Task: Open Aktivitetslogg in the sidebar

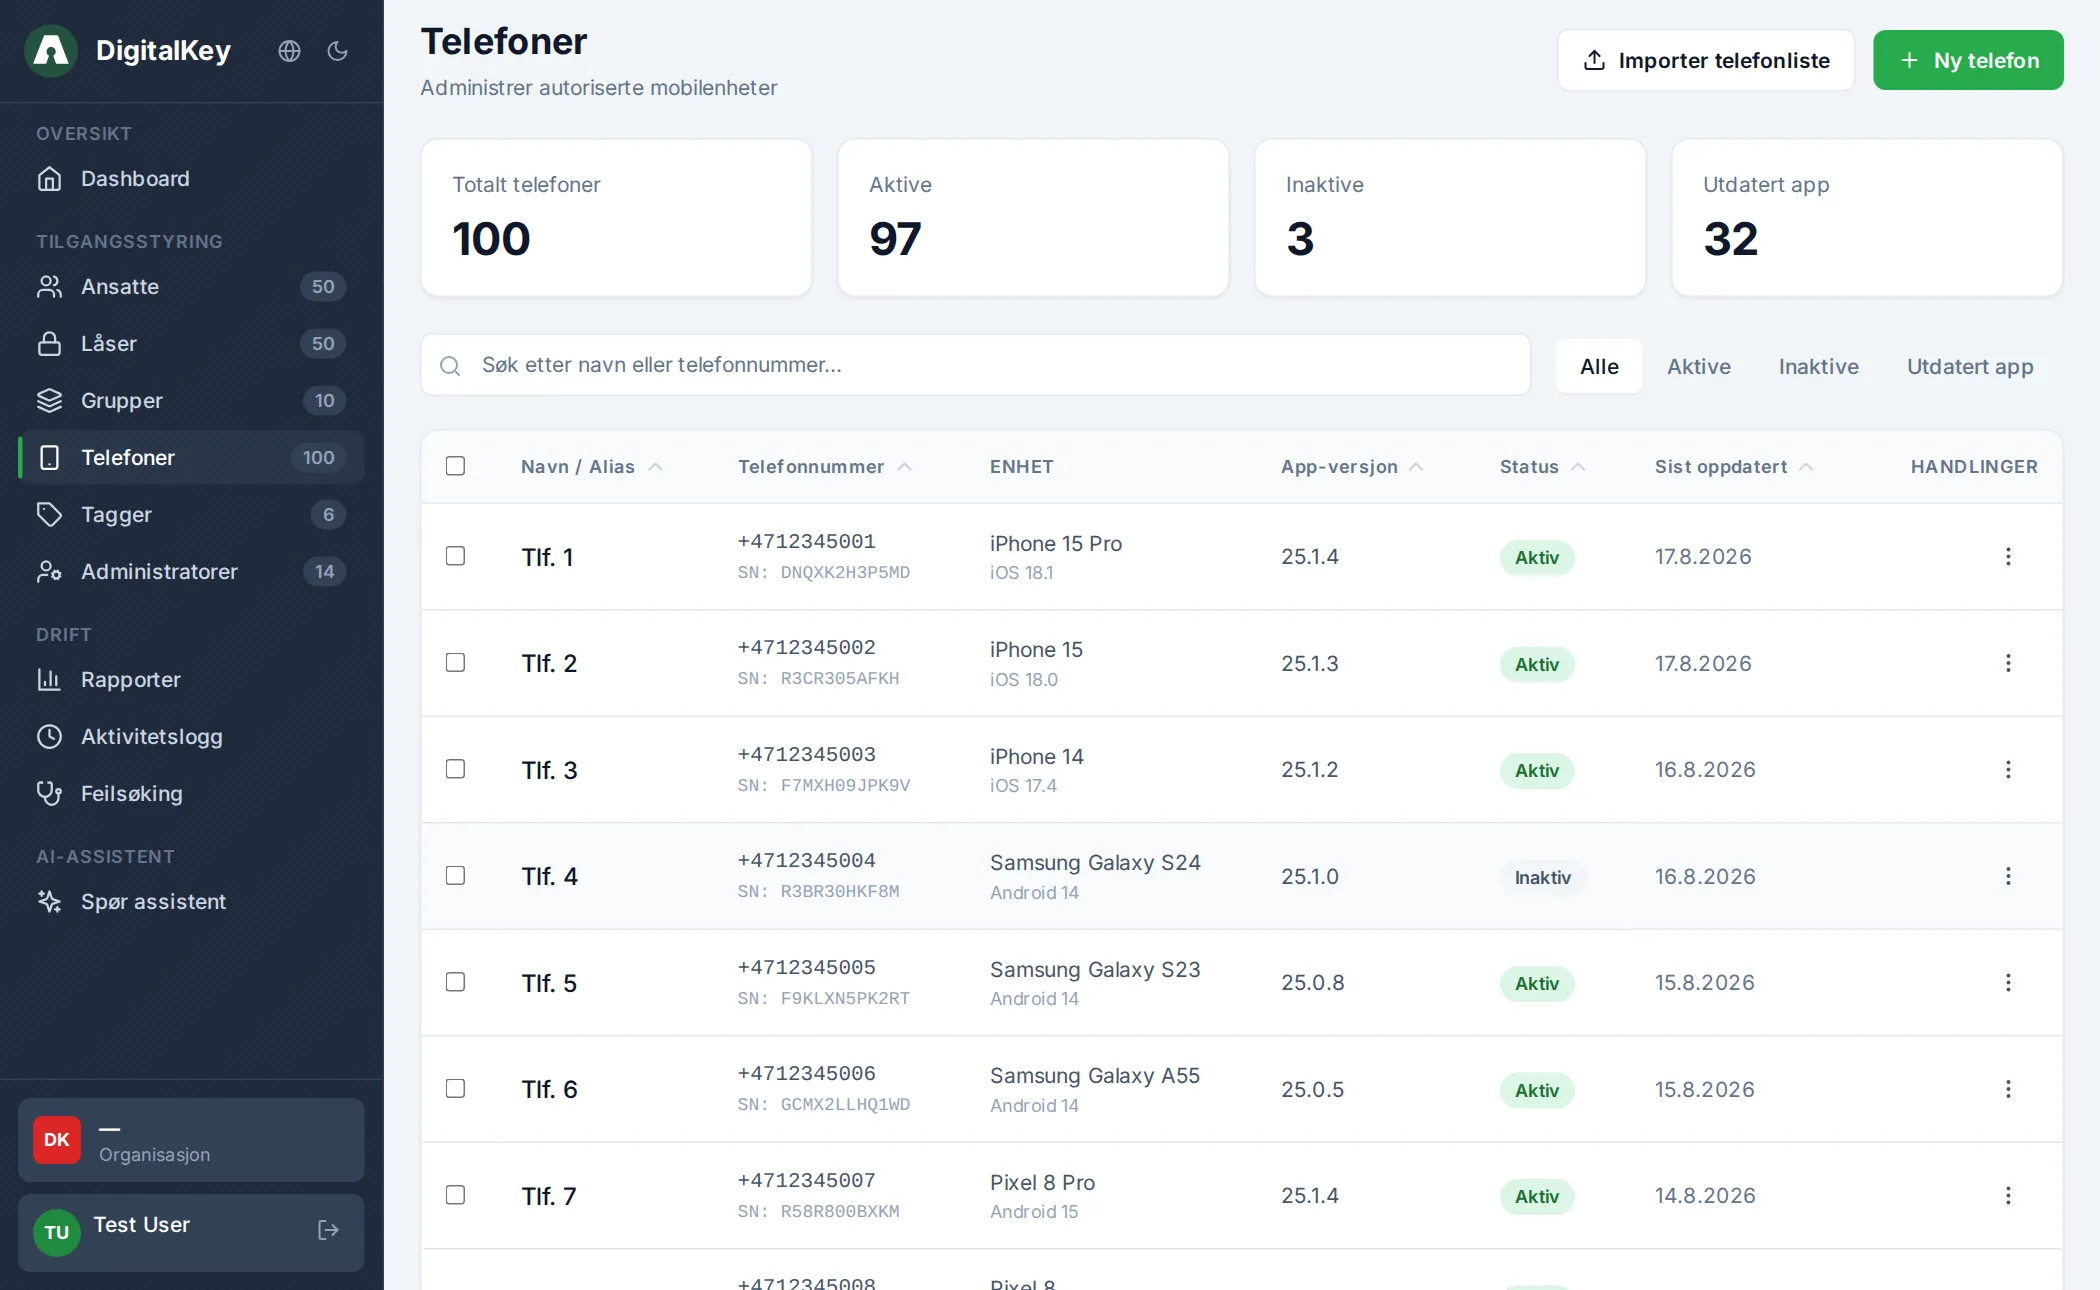Action: [191, 737]
